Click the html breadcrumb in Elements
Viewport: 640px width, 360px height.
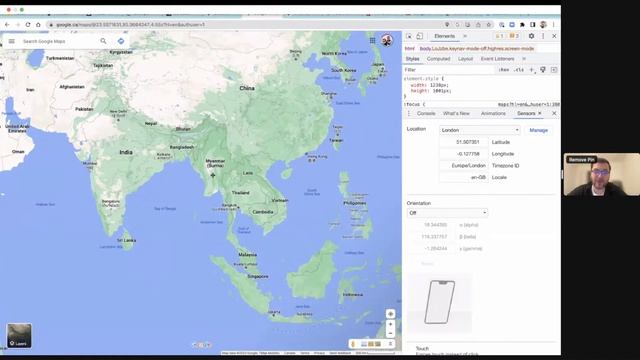[409, 49]
